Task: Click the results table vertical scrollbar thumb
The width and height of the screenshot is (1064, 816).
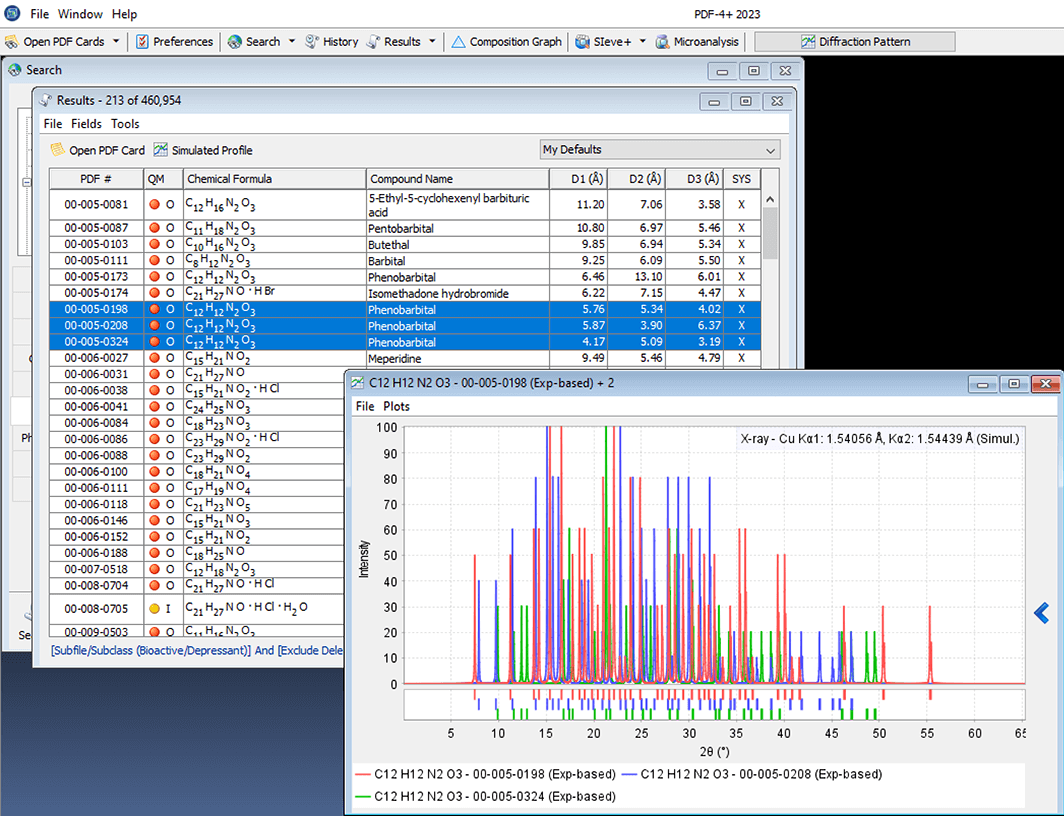Action: pos(770,233)
